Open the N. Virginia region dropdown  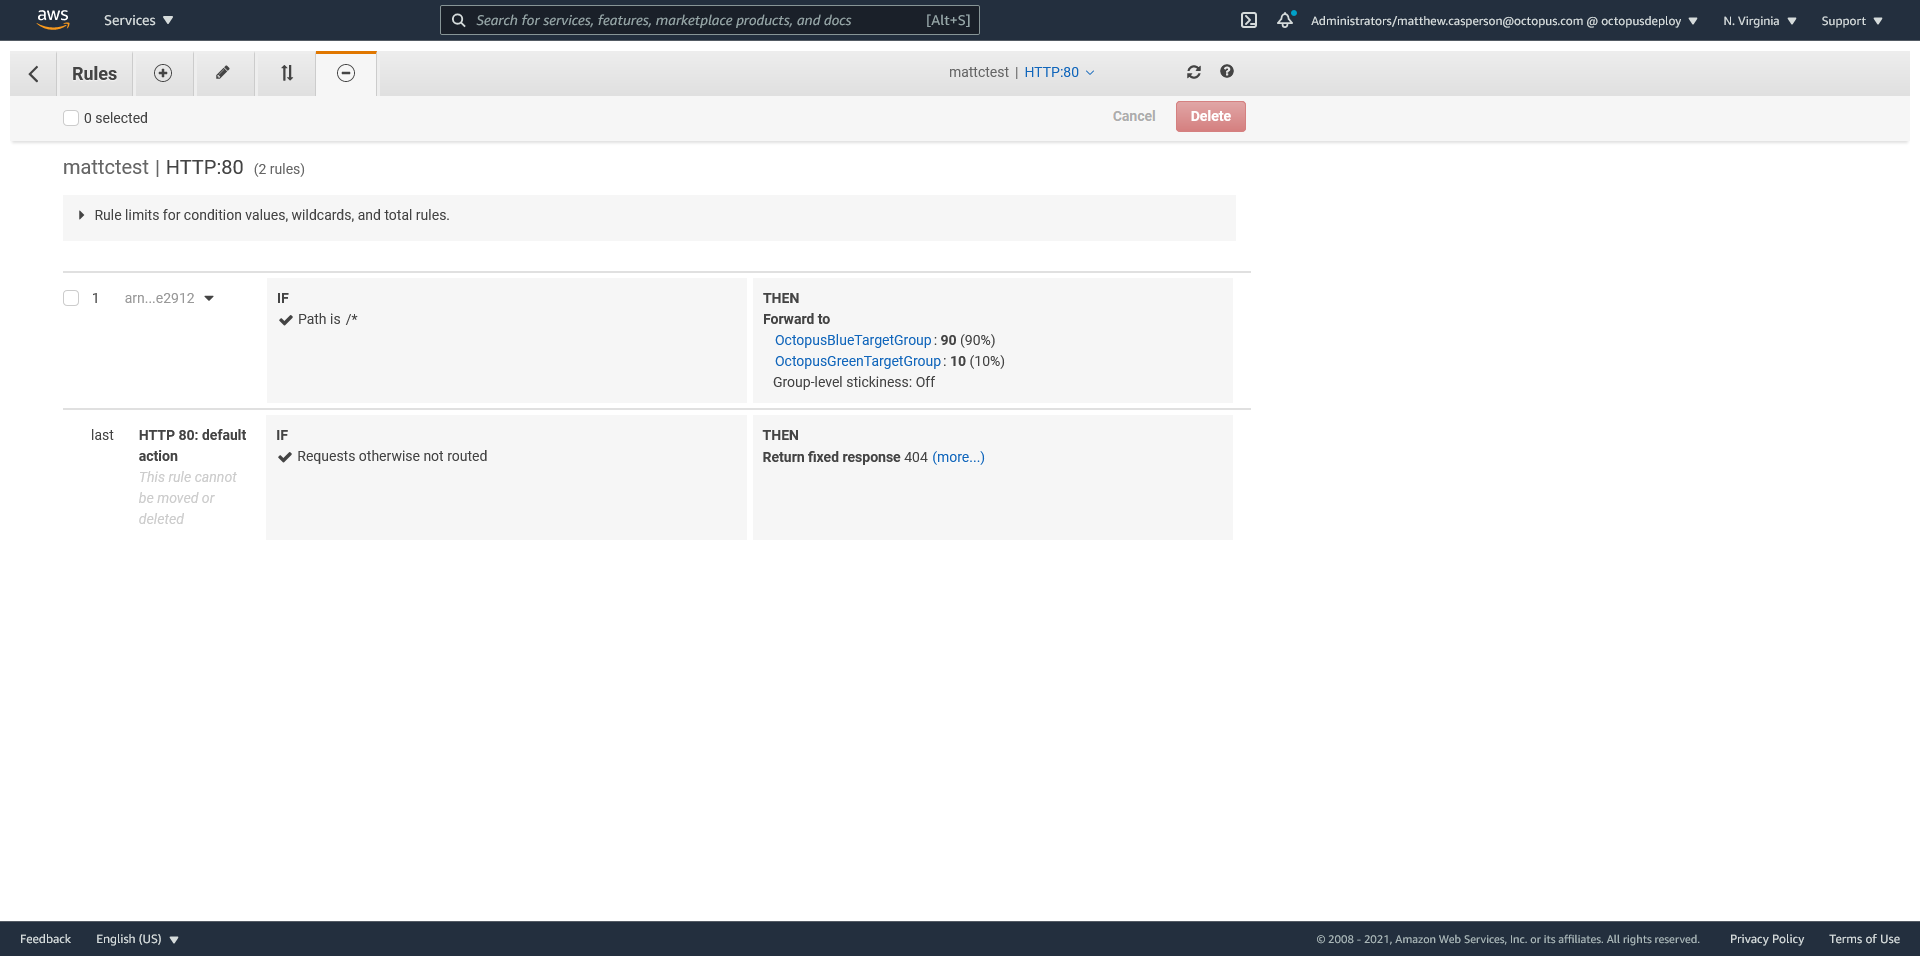(x=1759, y=21)
